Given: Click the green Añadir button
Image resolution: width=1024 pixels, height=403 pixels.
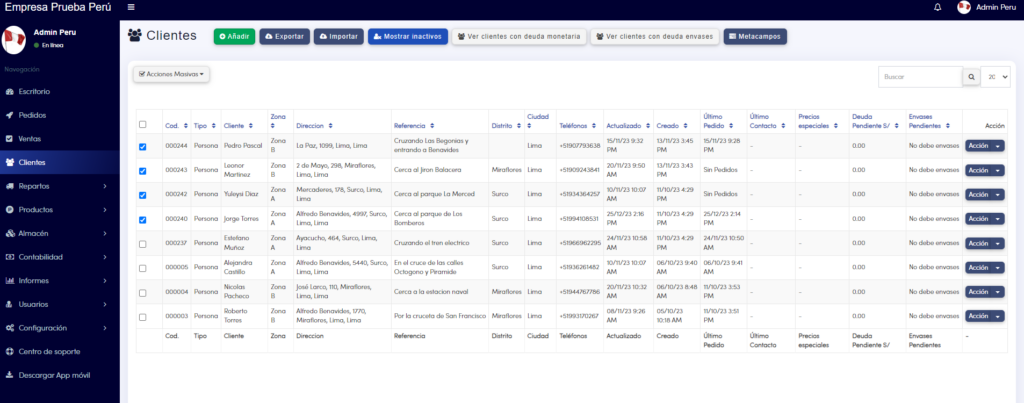Looking at the screenshot, I should [x=234, y=37].
